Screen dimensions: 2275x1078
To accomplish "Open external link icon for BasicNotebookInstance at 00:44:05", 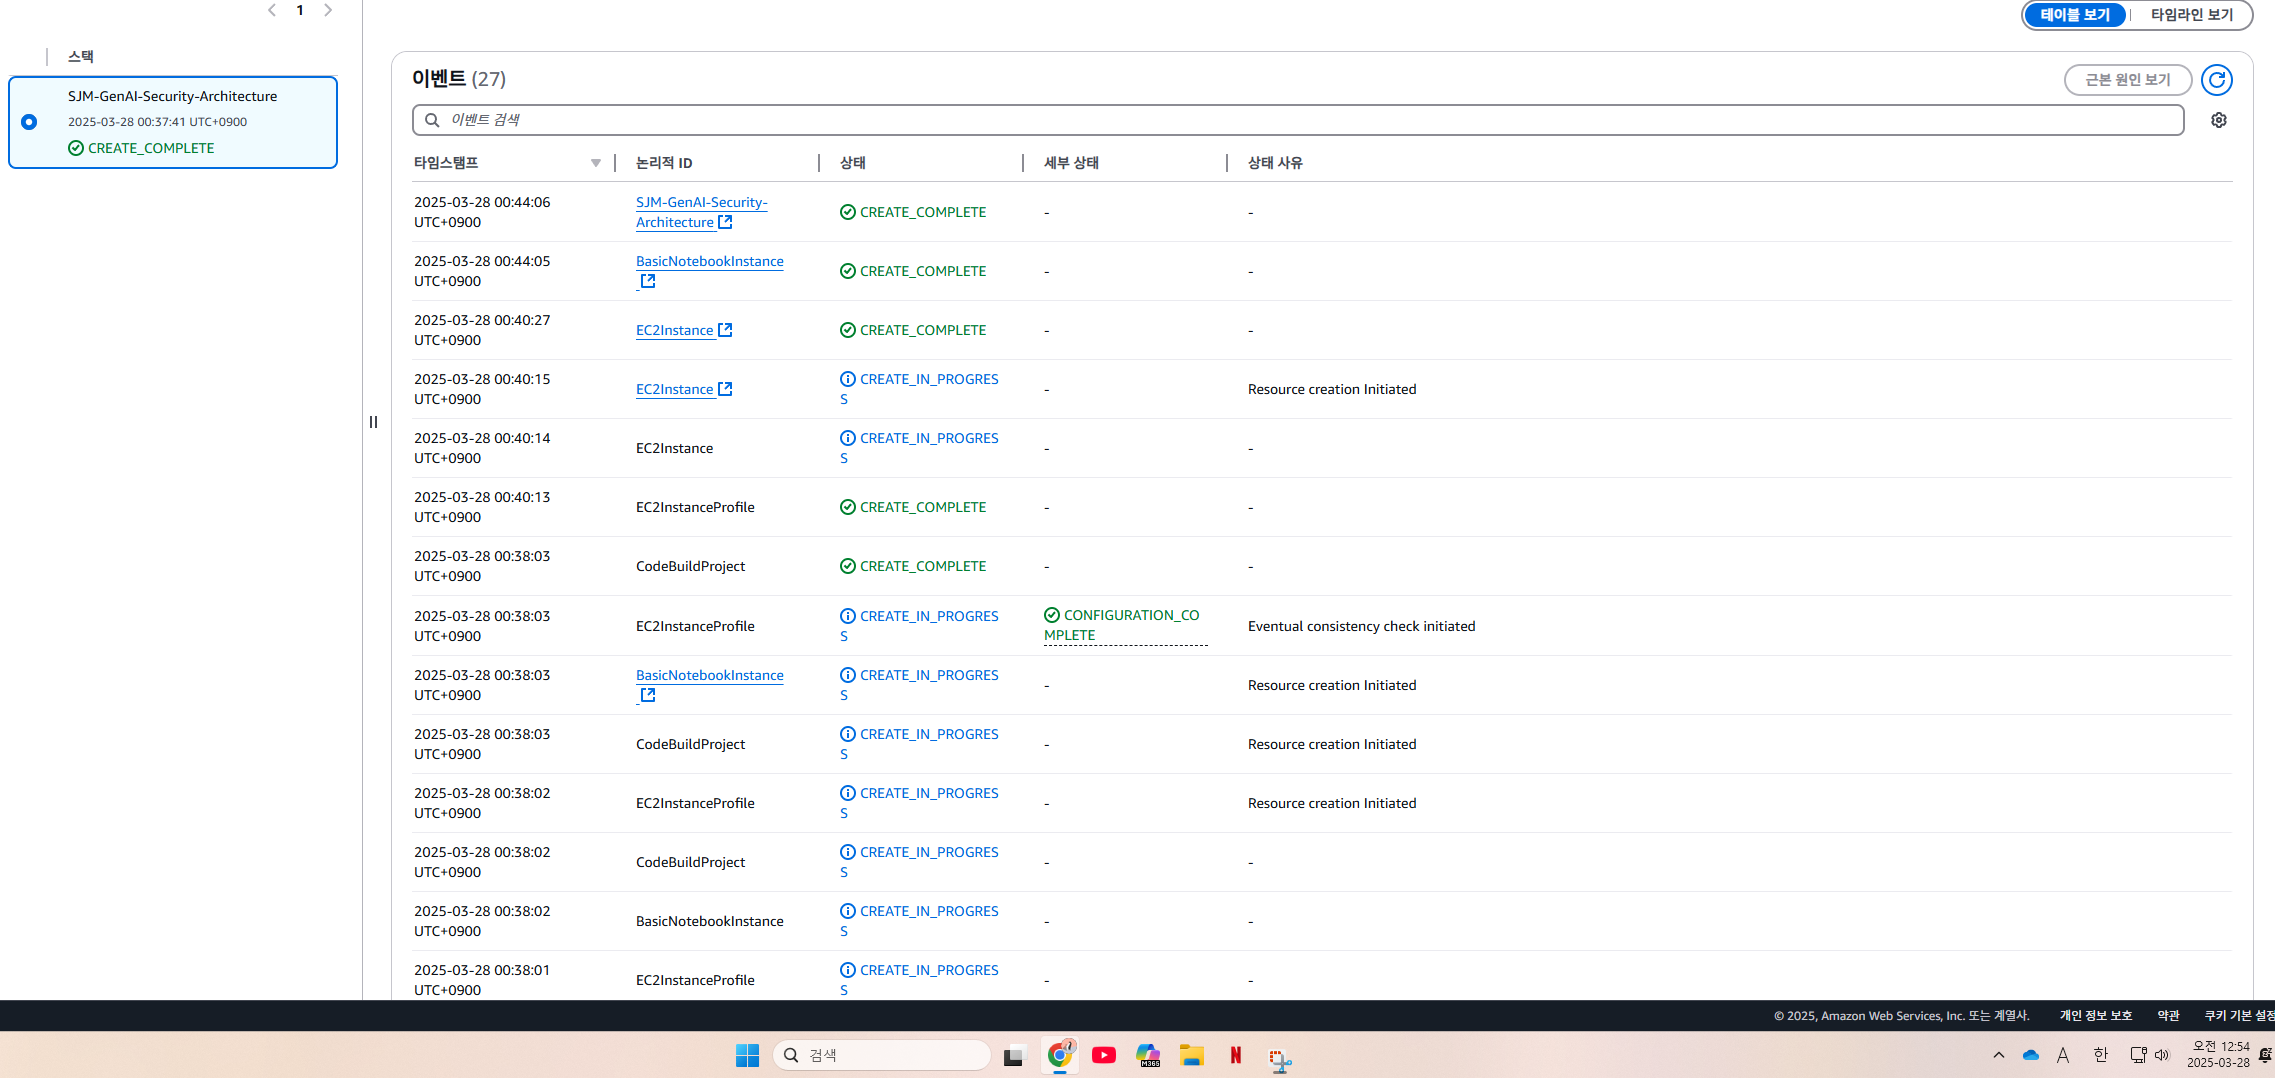I will point(648,281).
